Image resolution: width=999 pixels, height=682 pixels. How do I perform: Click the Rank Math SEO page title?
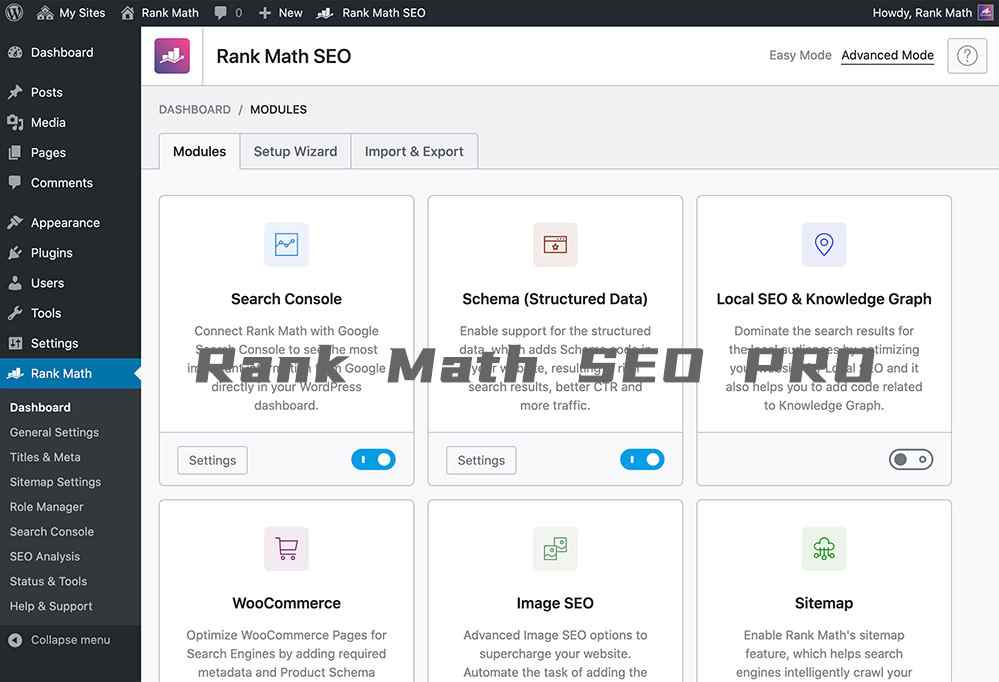tap(284, 56)
